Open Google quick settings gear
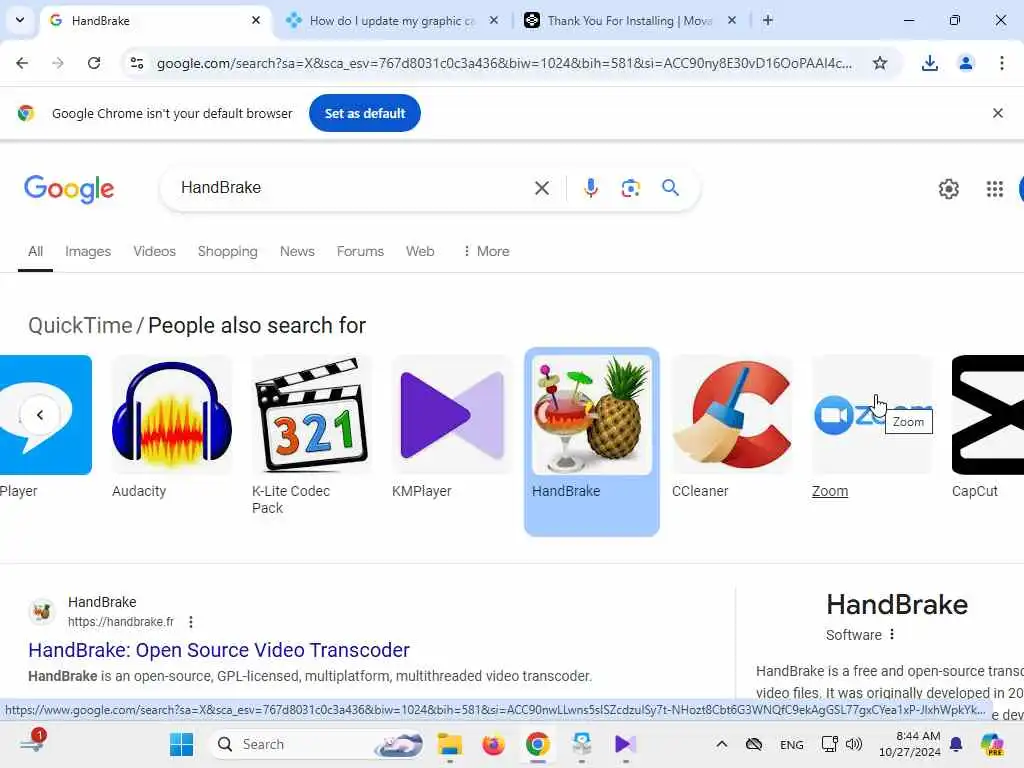Screen dimensions: 1024x768 click(948, 189)
